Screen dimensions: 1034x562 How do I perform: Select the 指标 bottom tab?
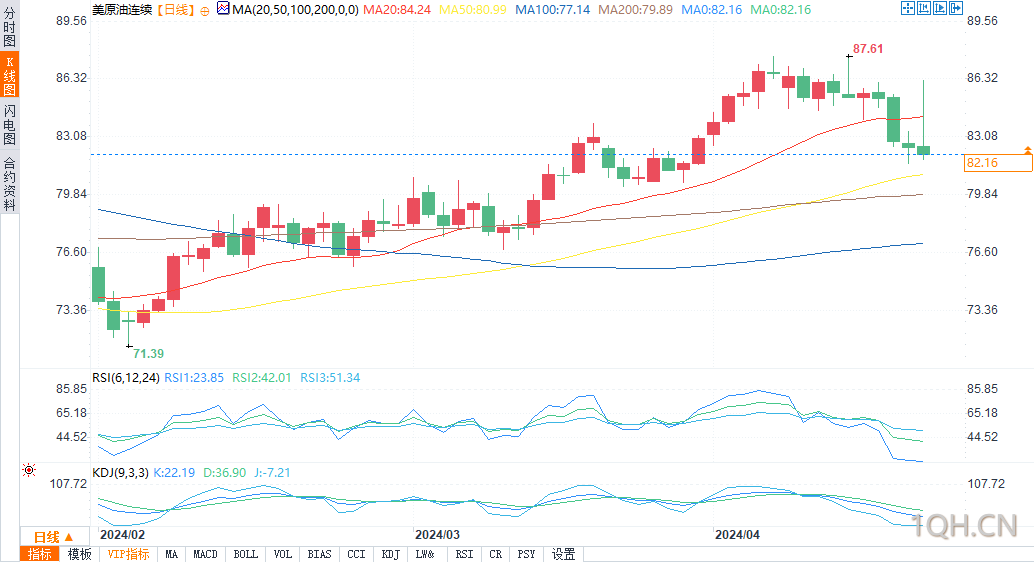click(x=40, y=554)
